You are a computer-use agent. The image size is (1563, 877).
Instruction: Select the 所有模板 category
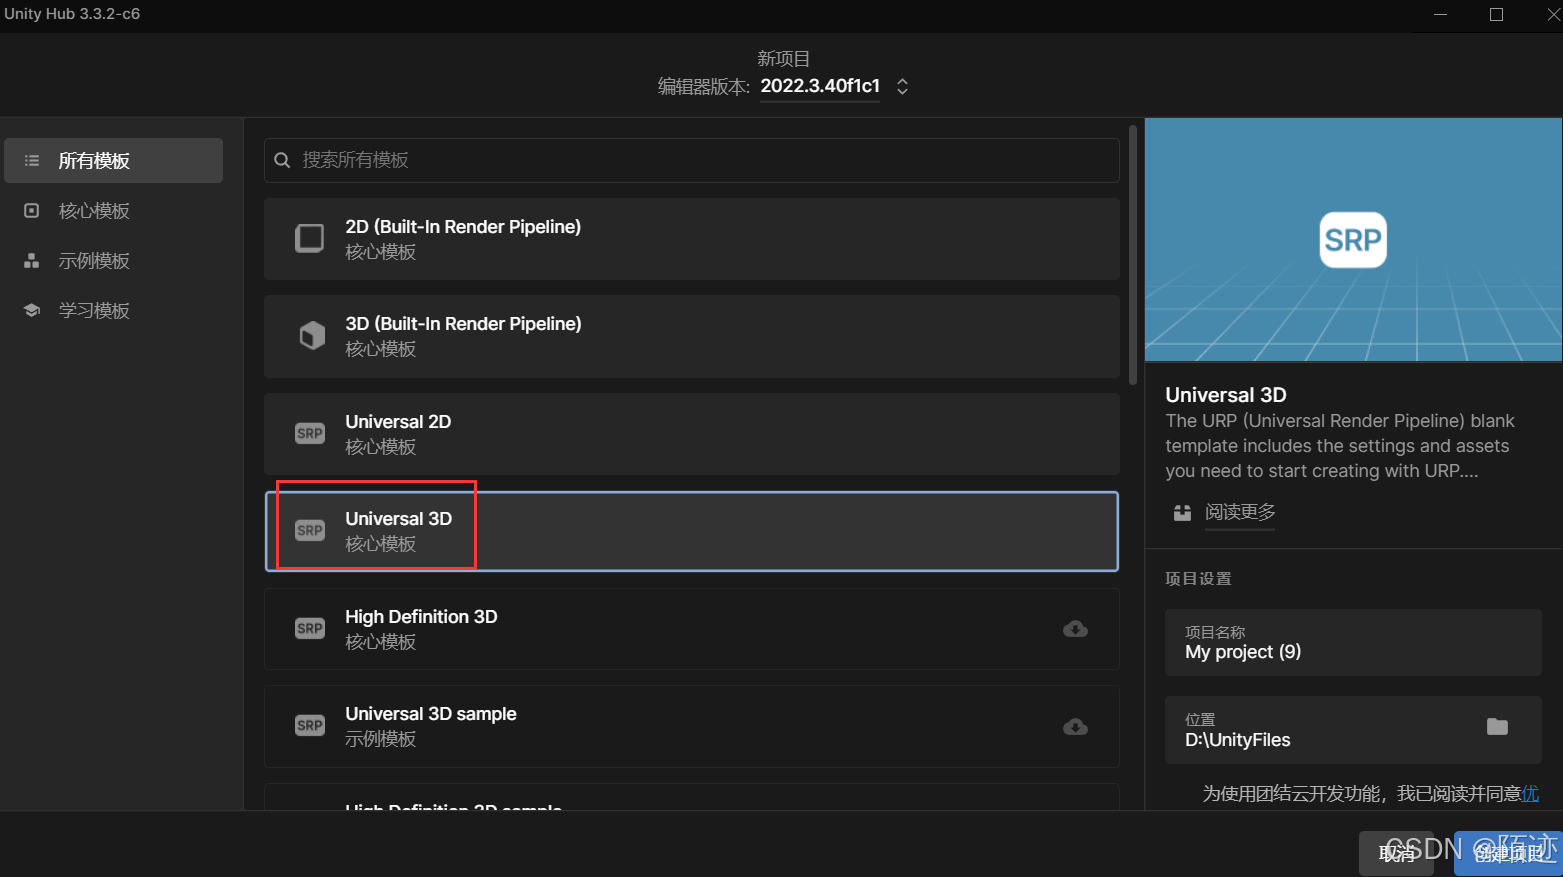click(113, 160)
